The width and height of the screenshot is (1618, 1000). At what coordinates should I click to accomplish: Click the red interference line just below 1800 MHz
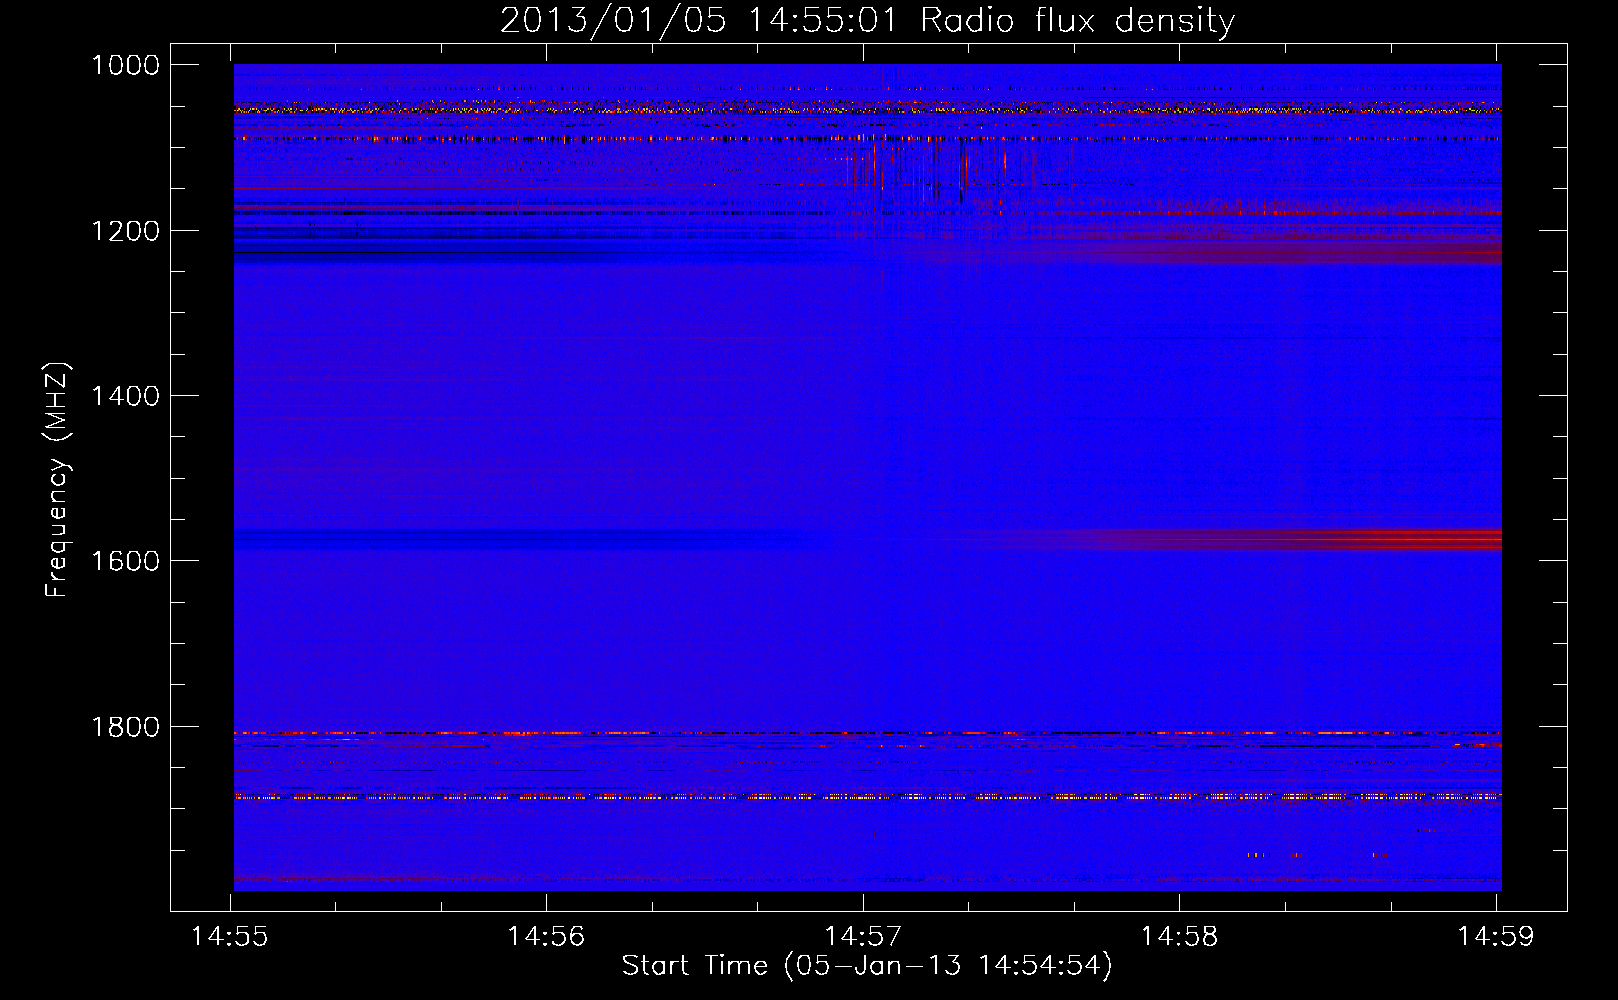867,734
